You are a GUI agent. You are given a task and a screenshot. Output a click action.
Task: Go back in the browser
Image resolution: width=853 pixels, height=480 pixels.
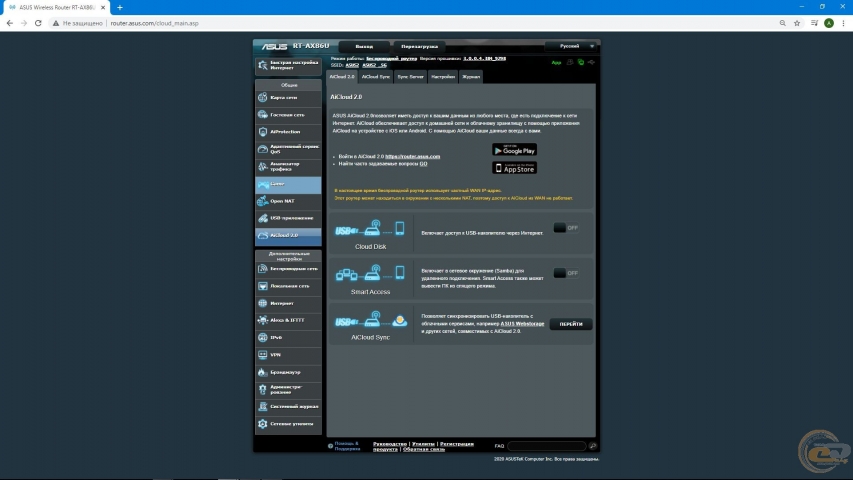10,23
